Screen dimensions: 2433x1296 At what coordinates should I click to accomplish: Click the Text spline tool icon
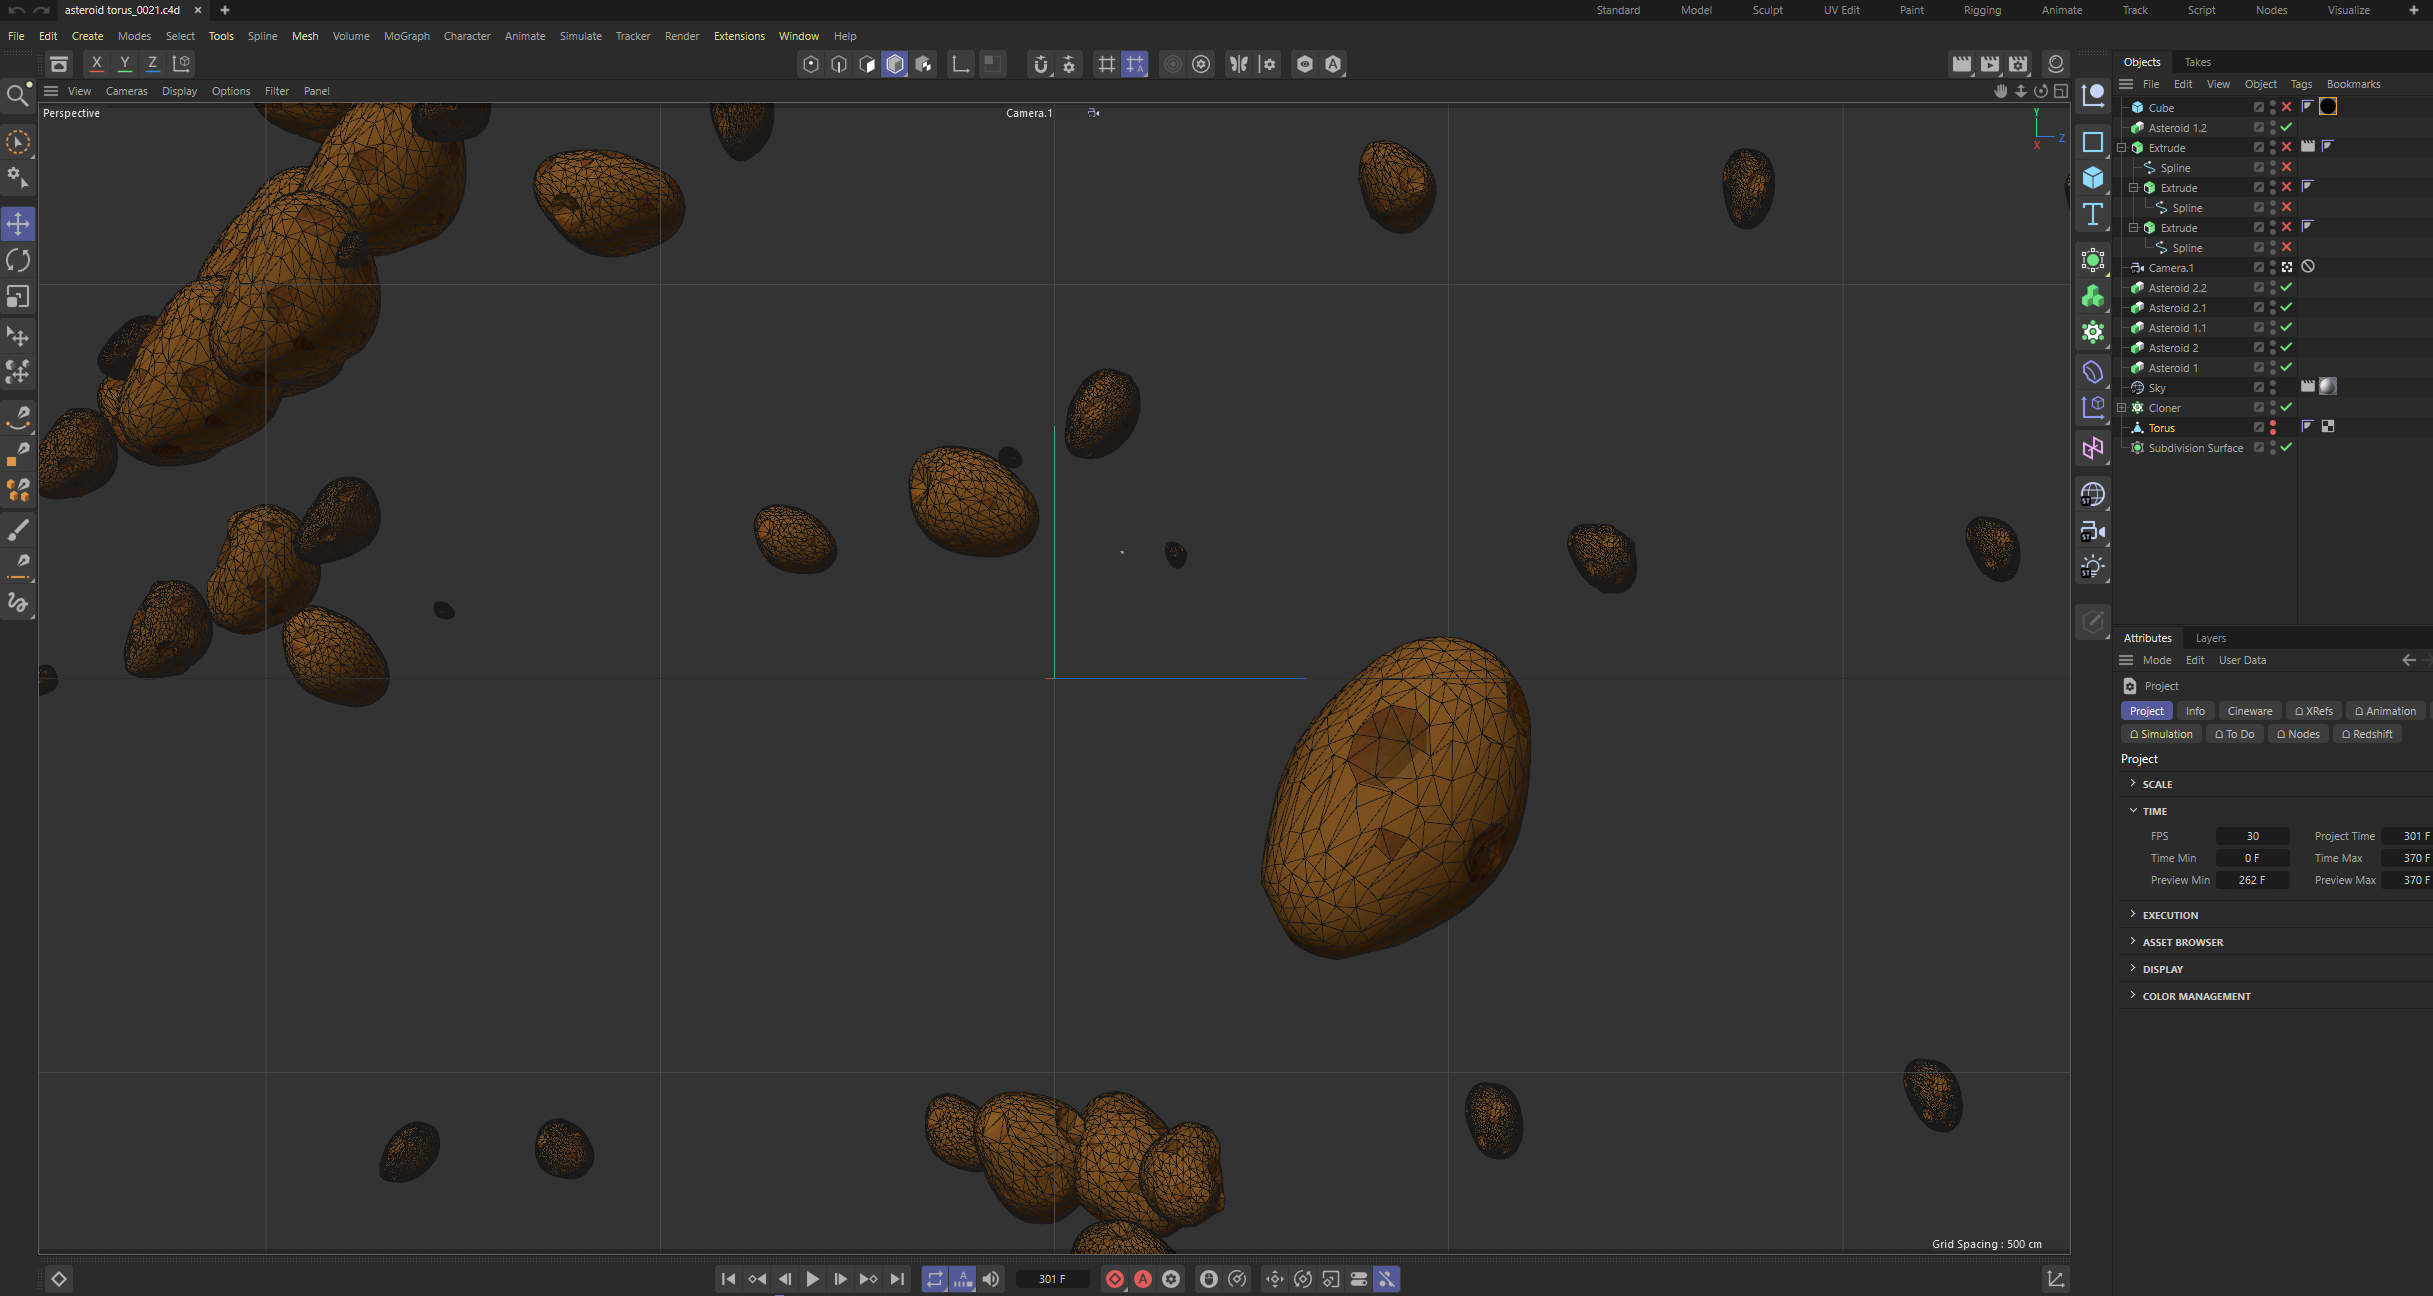click(x=2092, y=214)
